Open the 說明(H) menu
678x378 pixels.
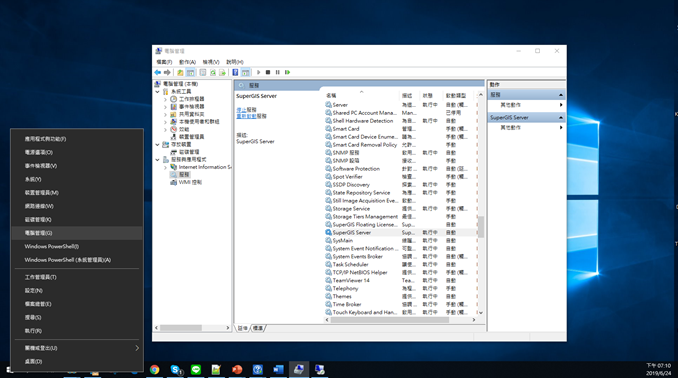[235, 62]
